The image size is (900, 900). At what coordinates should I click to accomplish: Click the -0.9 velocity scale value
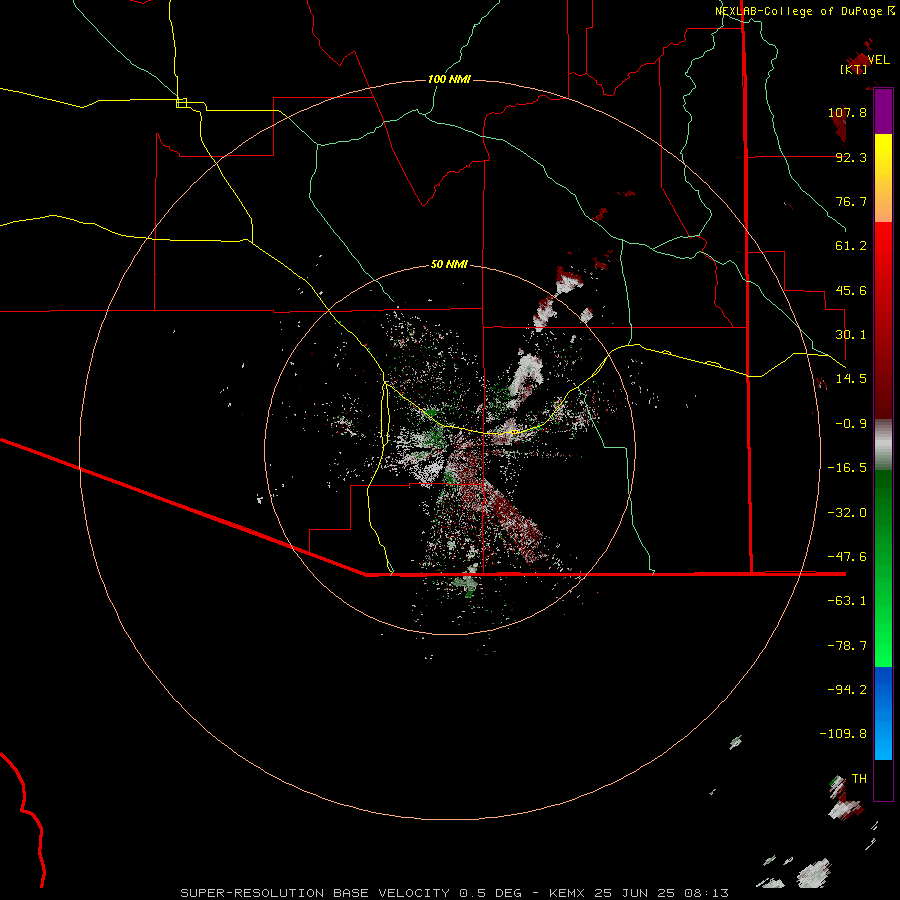(851, 424)
